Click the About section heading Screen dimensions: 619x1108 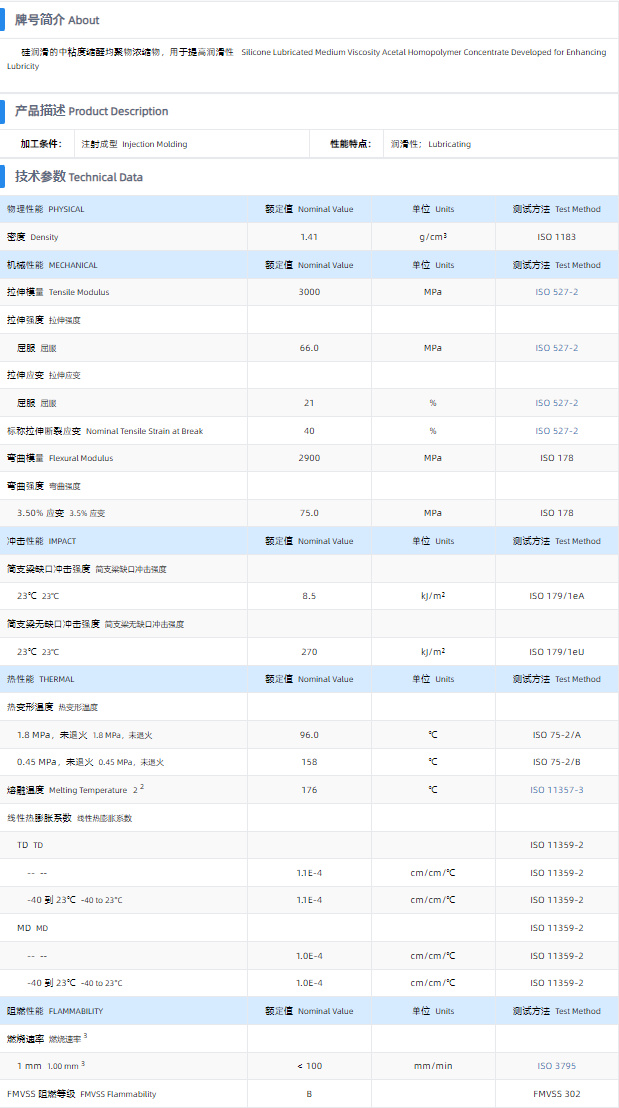tap(57, 20)
